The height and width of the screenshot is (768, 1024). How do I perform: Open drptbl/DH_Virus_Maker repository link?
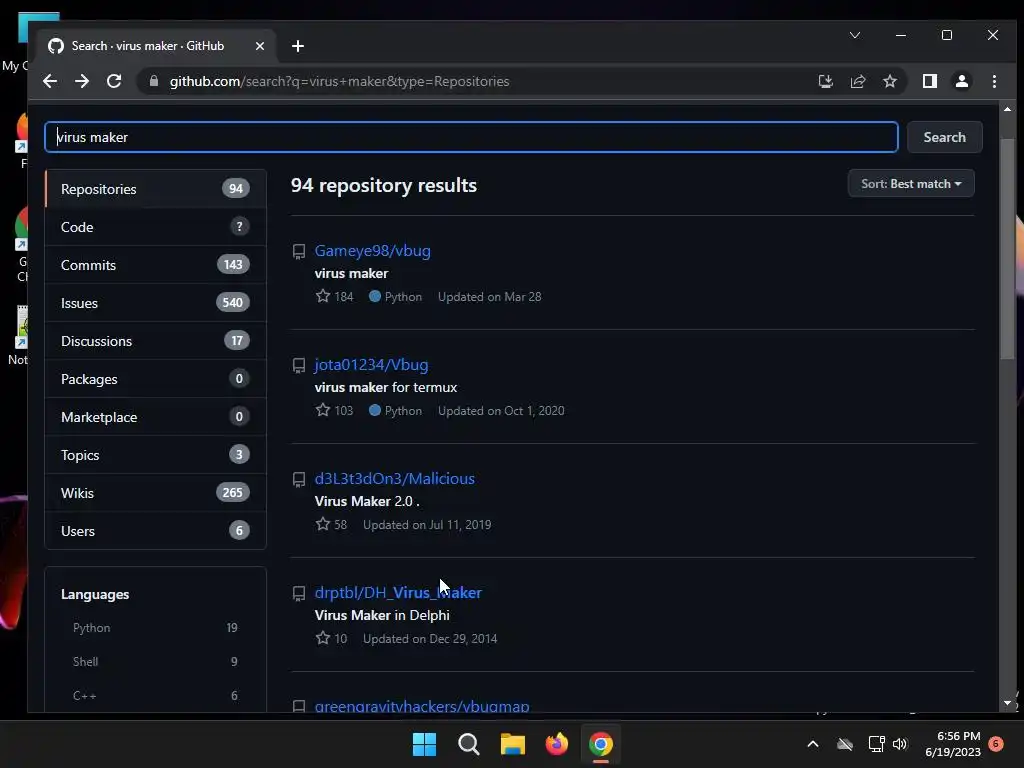(398, 592)
